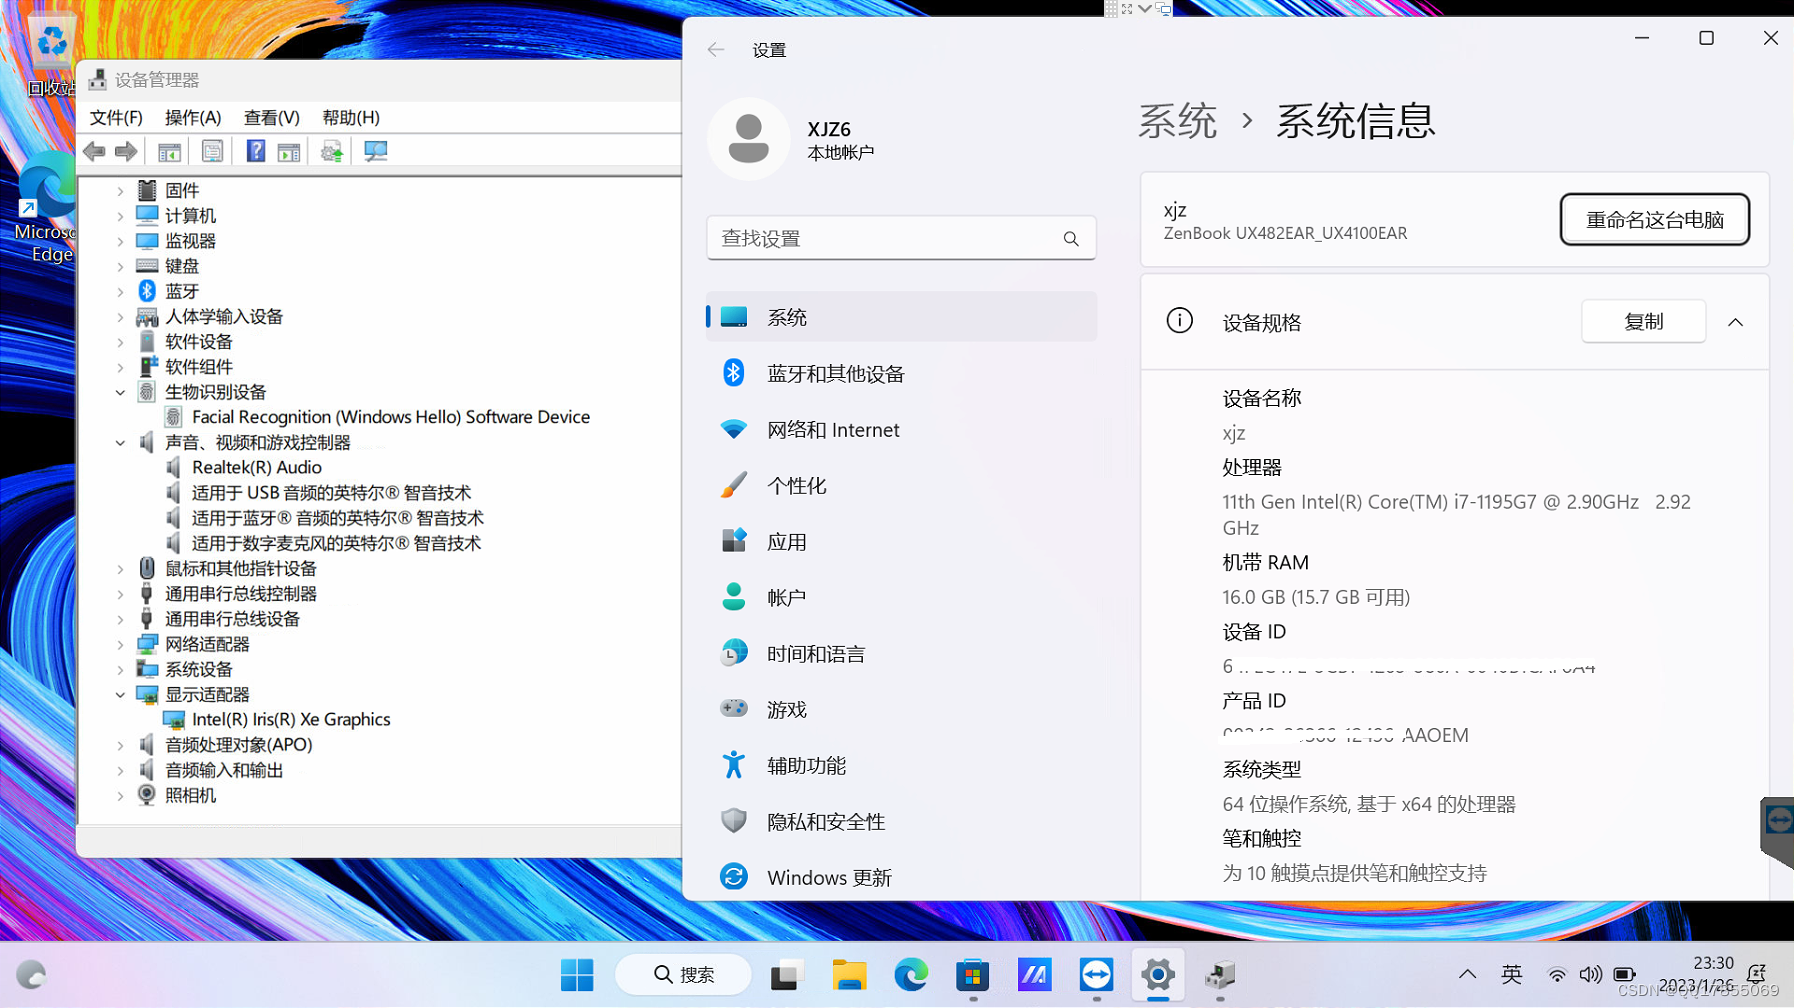Image resolution: width=1794 pixels, height=1008 pixels.
Task: Open Microsoft Store from the taskbar
Action: tap(972, 974)
